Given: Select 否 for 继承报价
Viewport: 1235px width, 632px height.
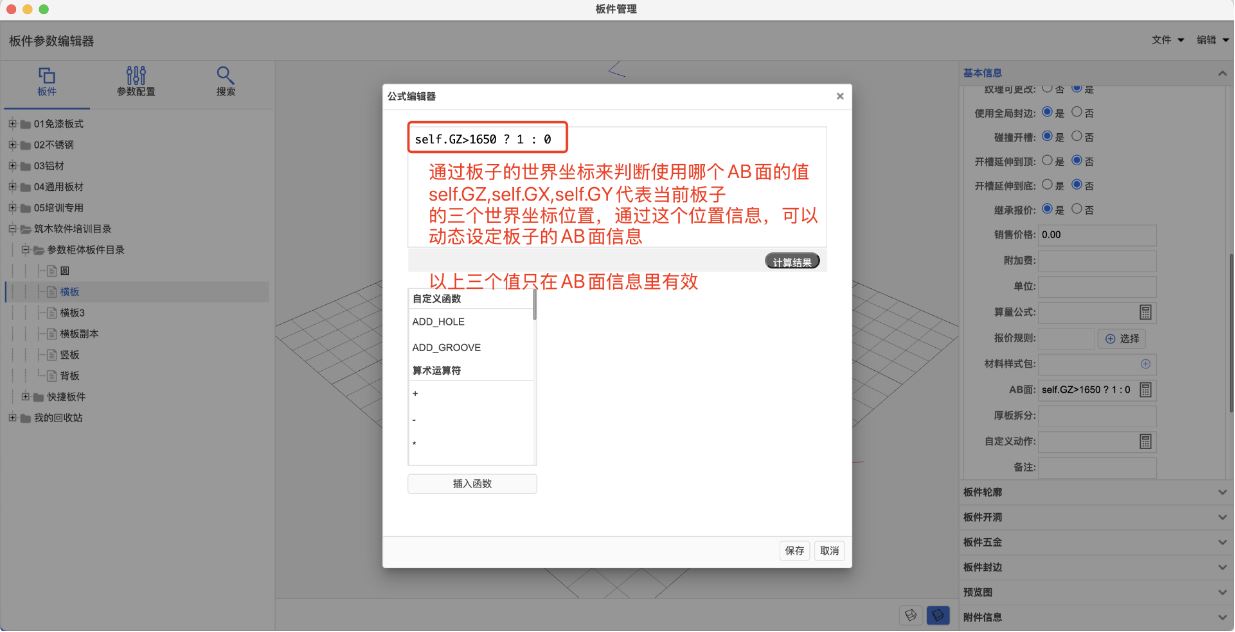Looking at the screenshot, I should point(1076,210).
